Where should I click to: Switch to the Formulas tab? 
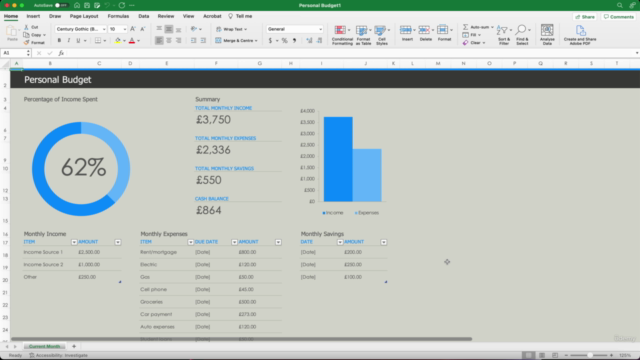(118, 16)
